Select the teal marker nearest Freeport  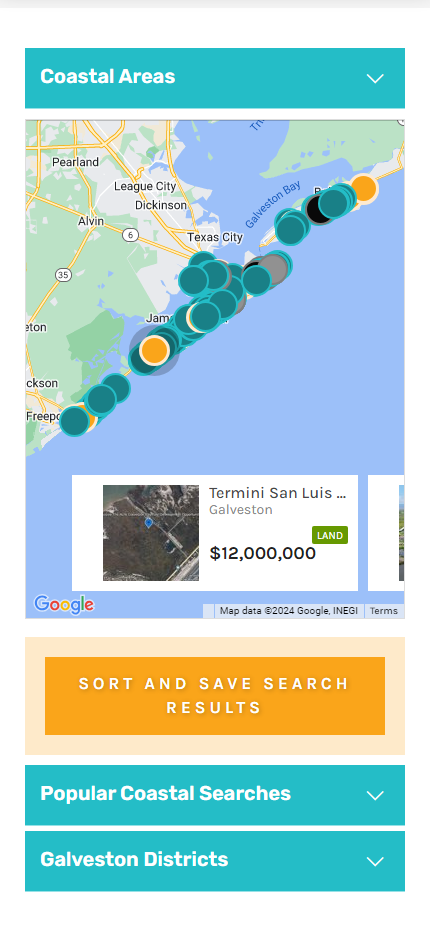(x=75, y=420)
